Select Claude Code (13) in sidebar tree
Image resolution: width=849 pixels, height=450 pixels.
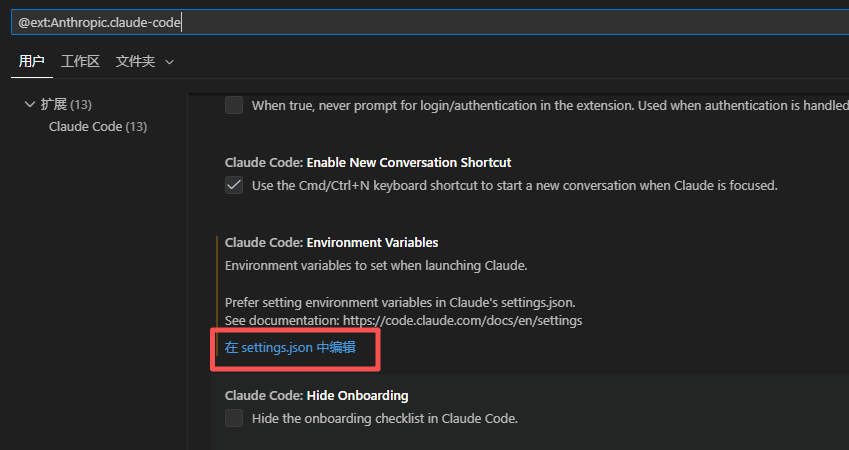click(x=98, y=126)
